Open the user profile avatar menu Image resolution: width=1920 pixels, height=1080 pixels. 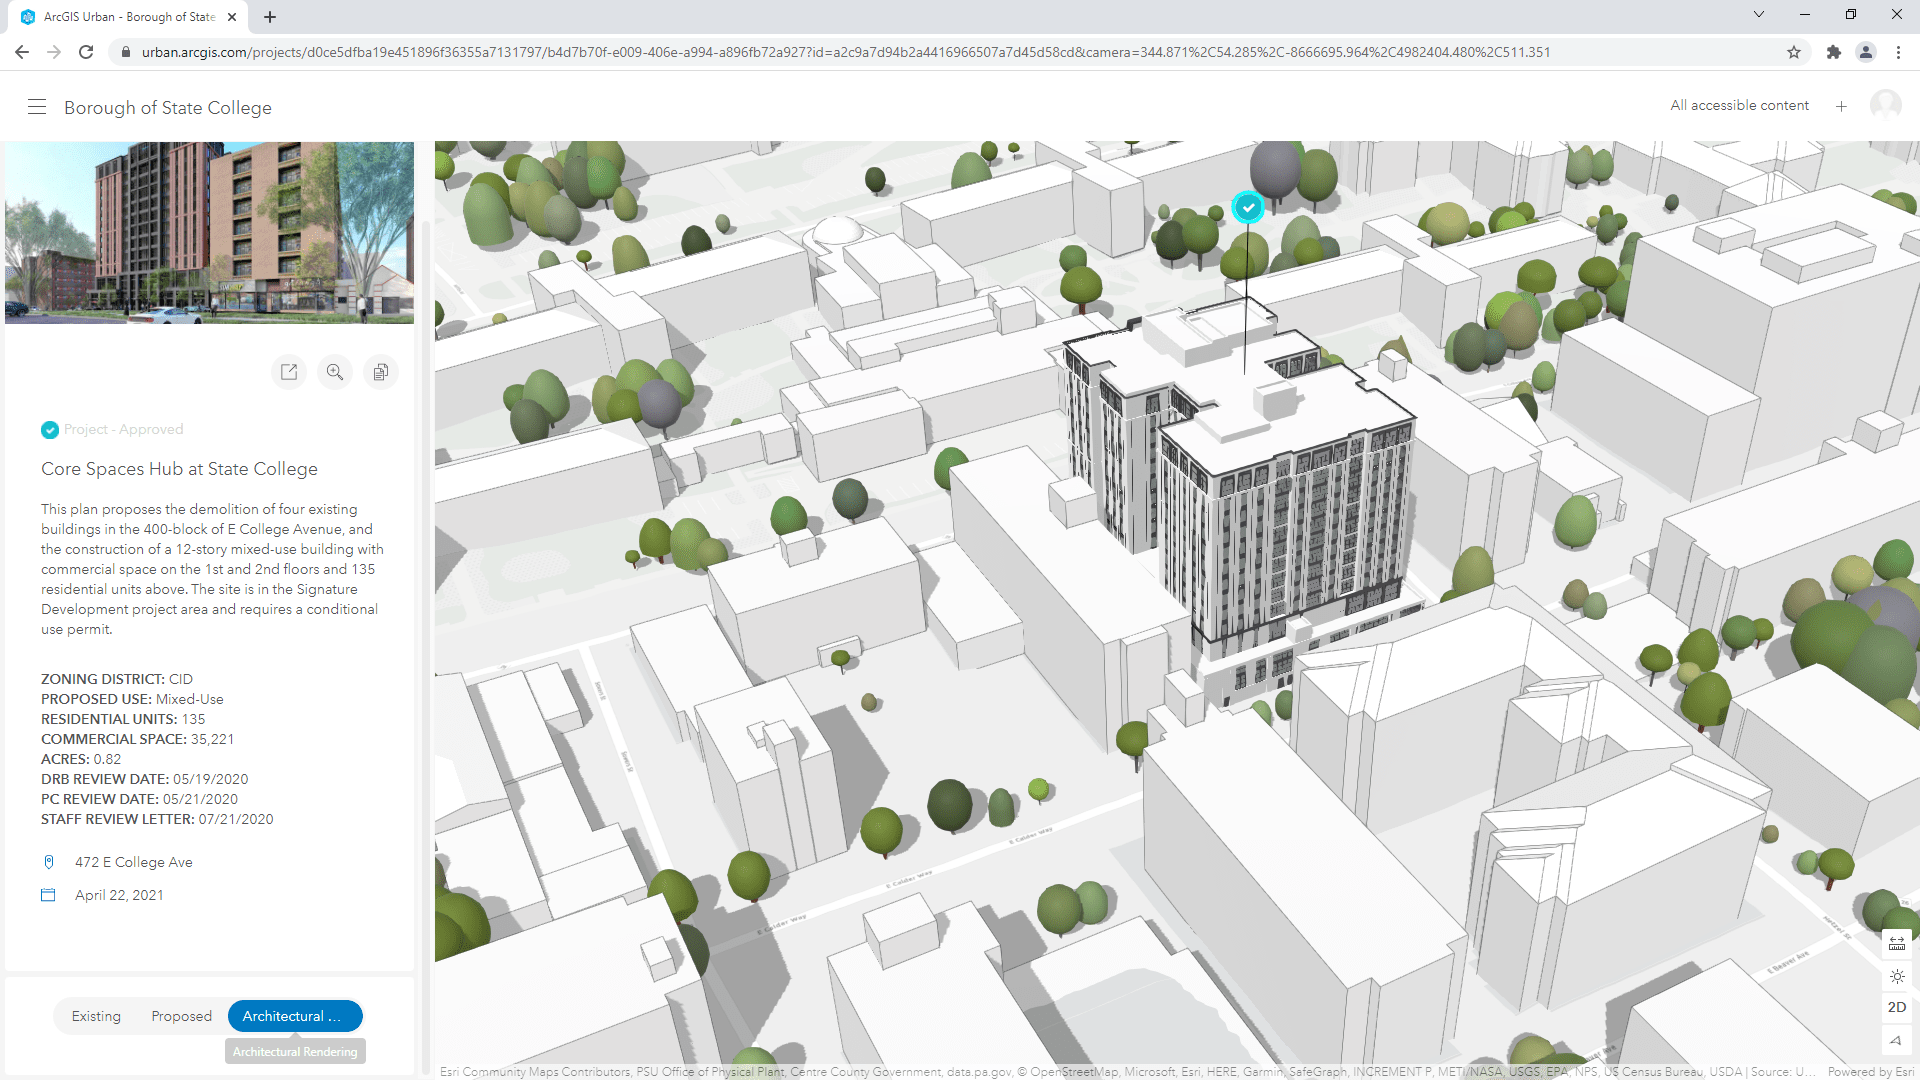tap(1885, 105)
